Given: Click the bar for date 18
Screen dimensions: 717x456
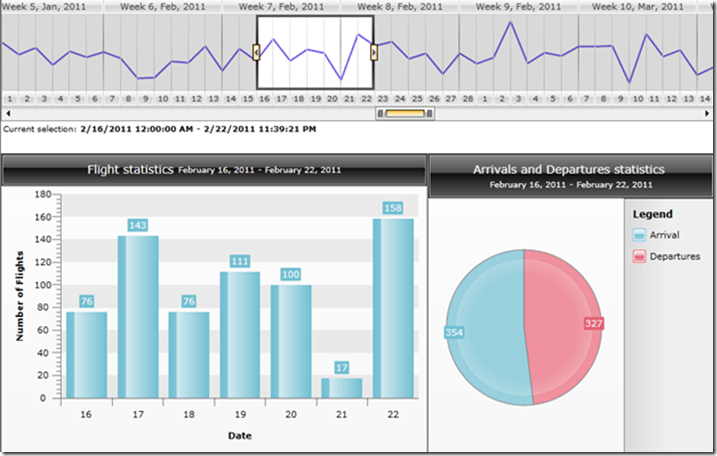Looking at the screenshot, I should pos(189,355).
